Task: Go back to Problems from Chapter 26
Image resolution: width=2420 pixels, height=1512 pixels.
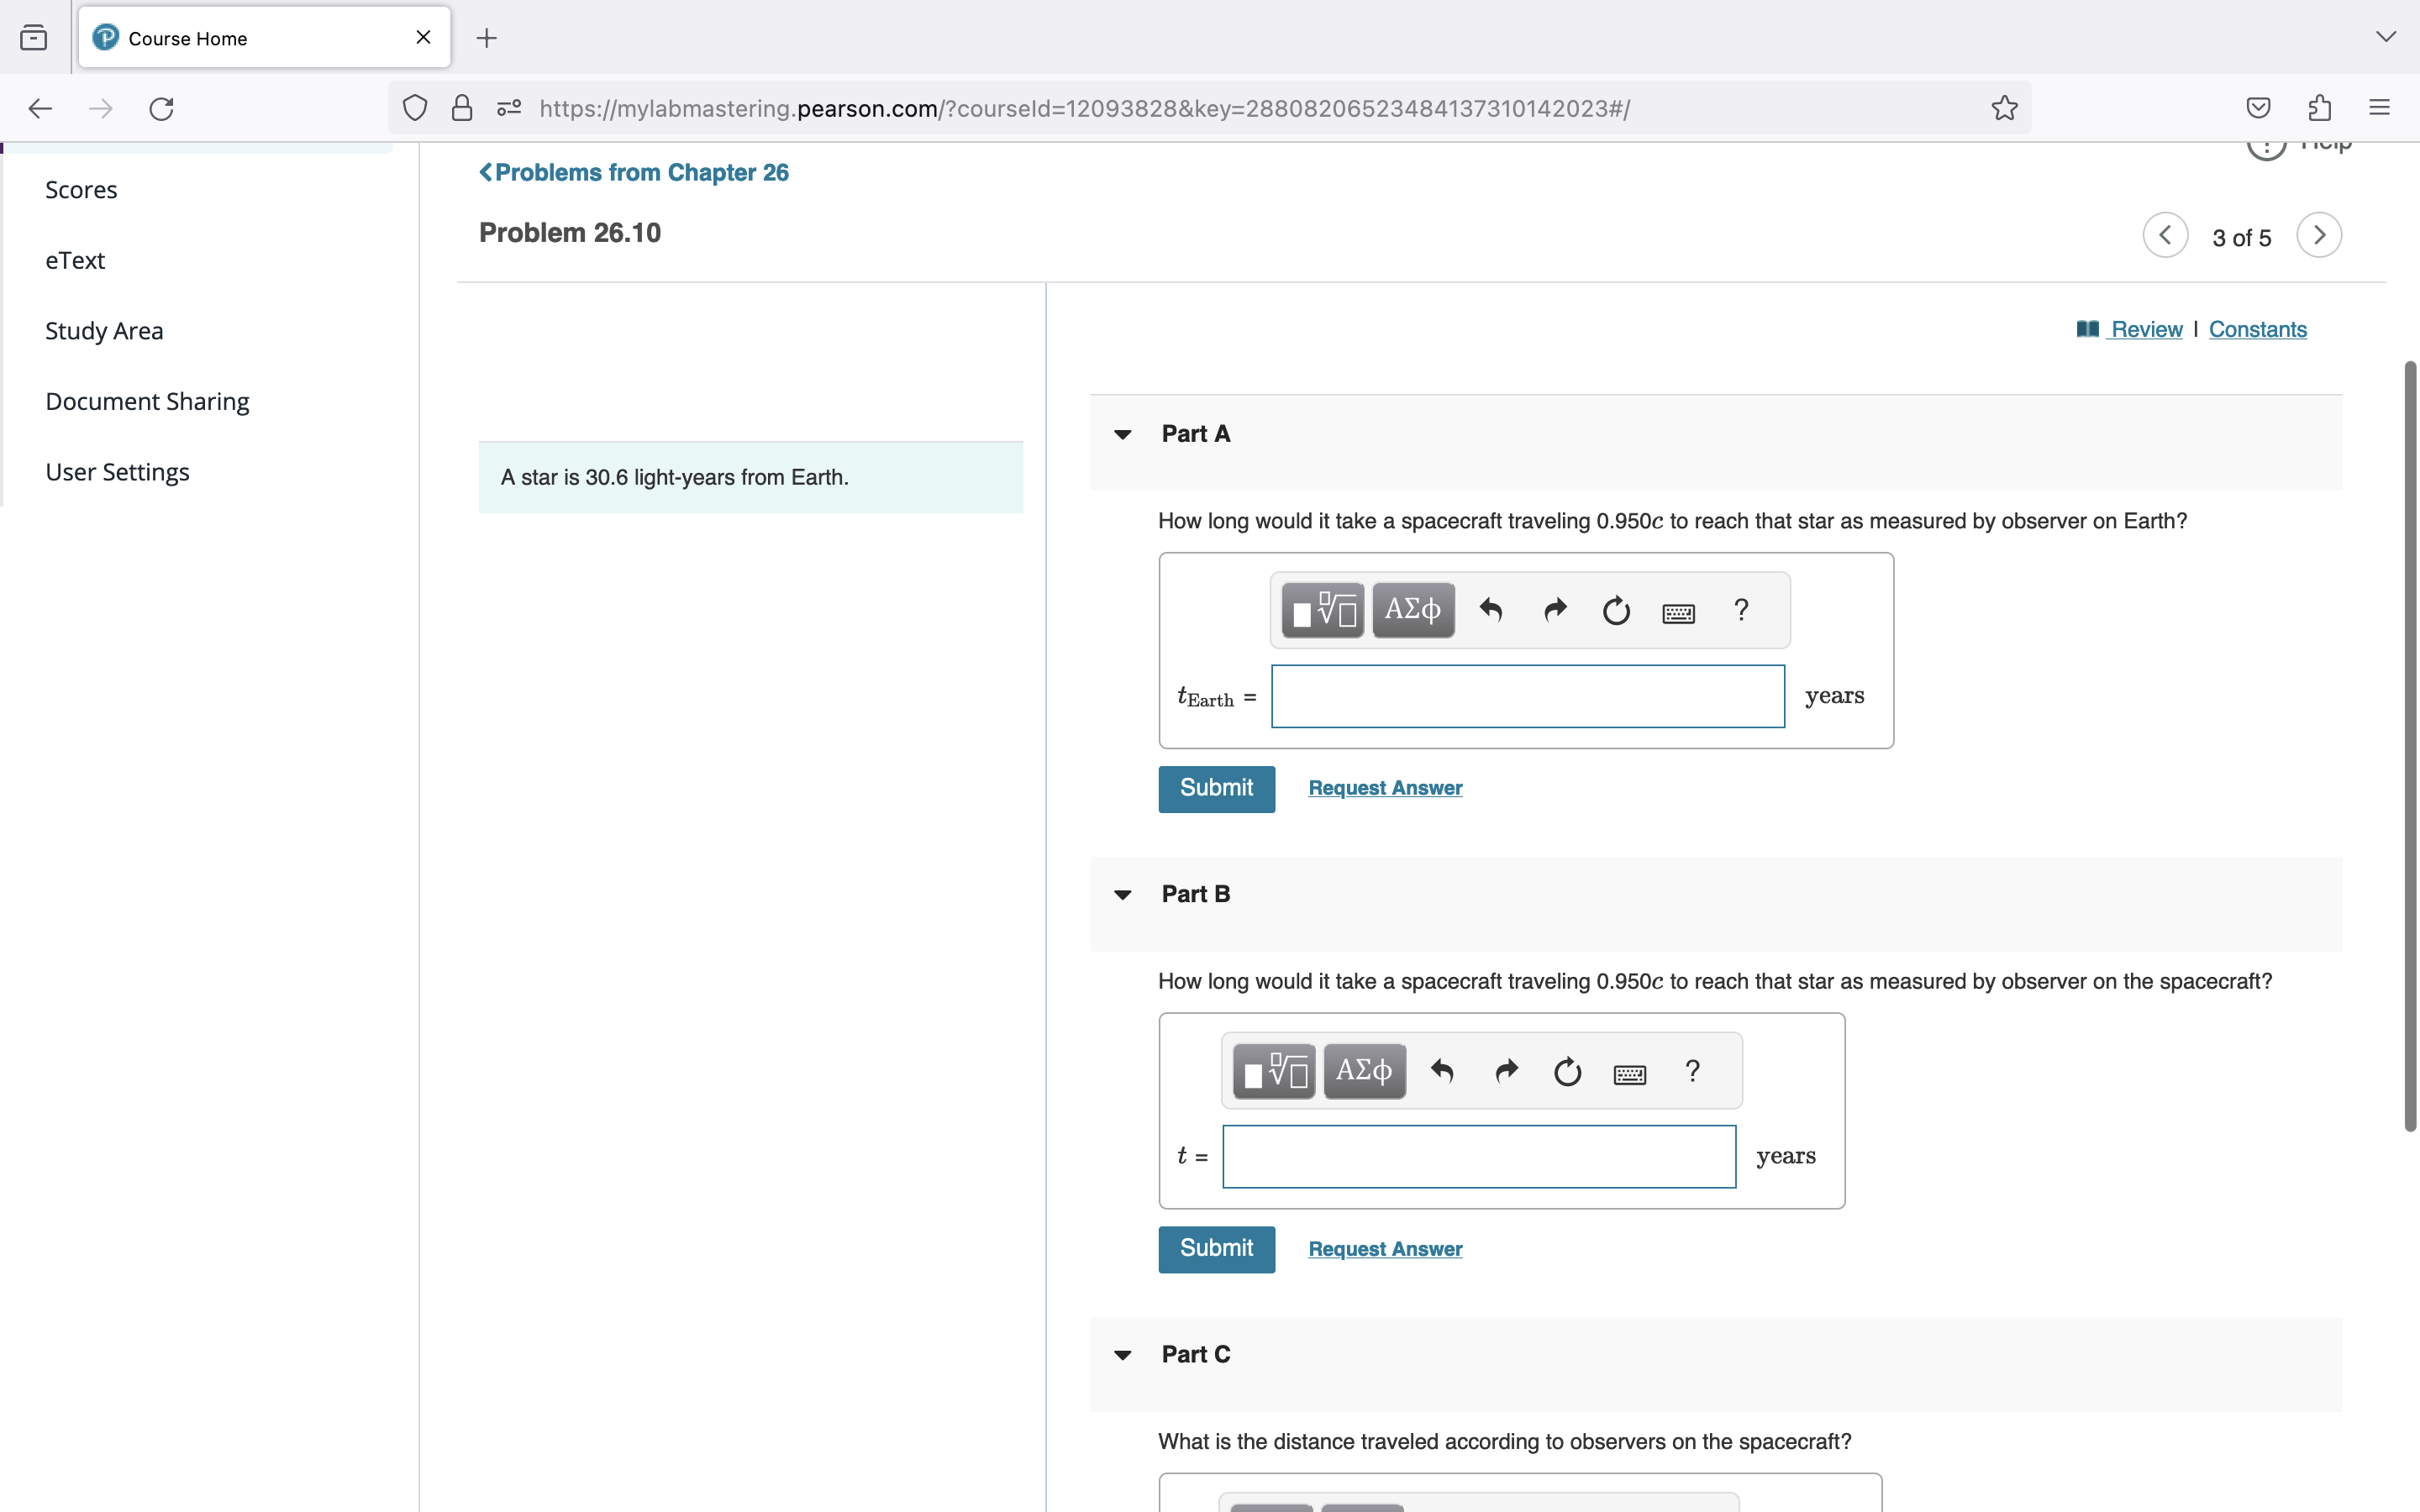Action: pos(633,172)
